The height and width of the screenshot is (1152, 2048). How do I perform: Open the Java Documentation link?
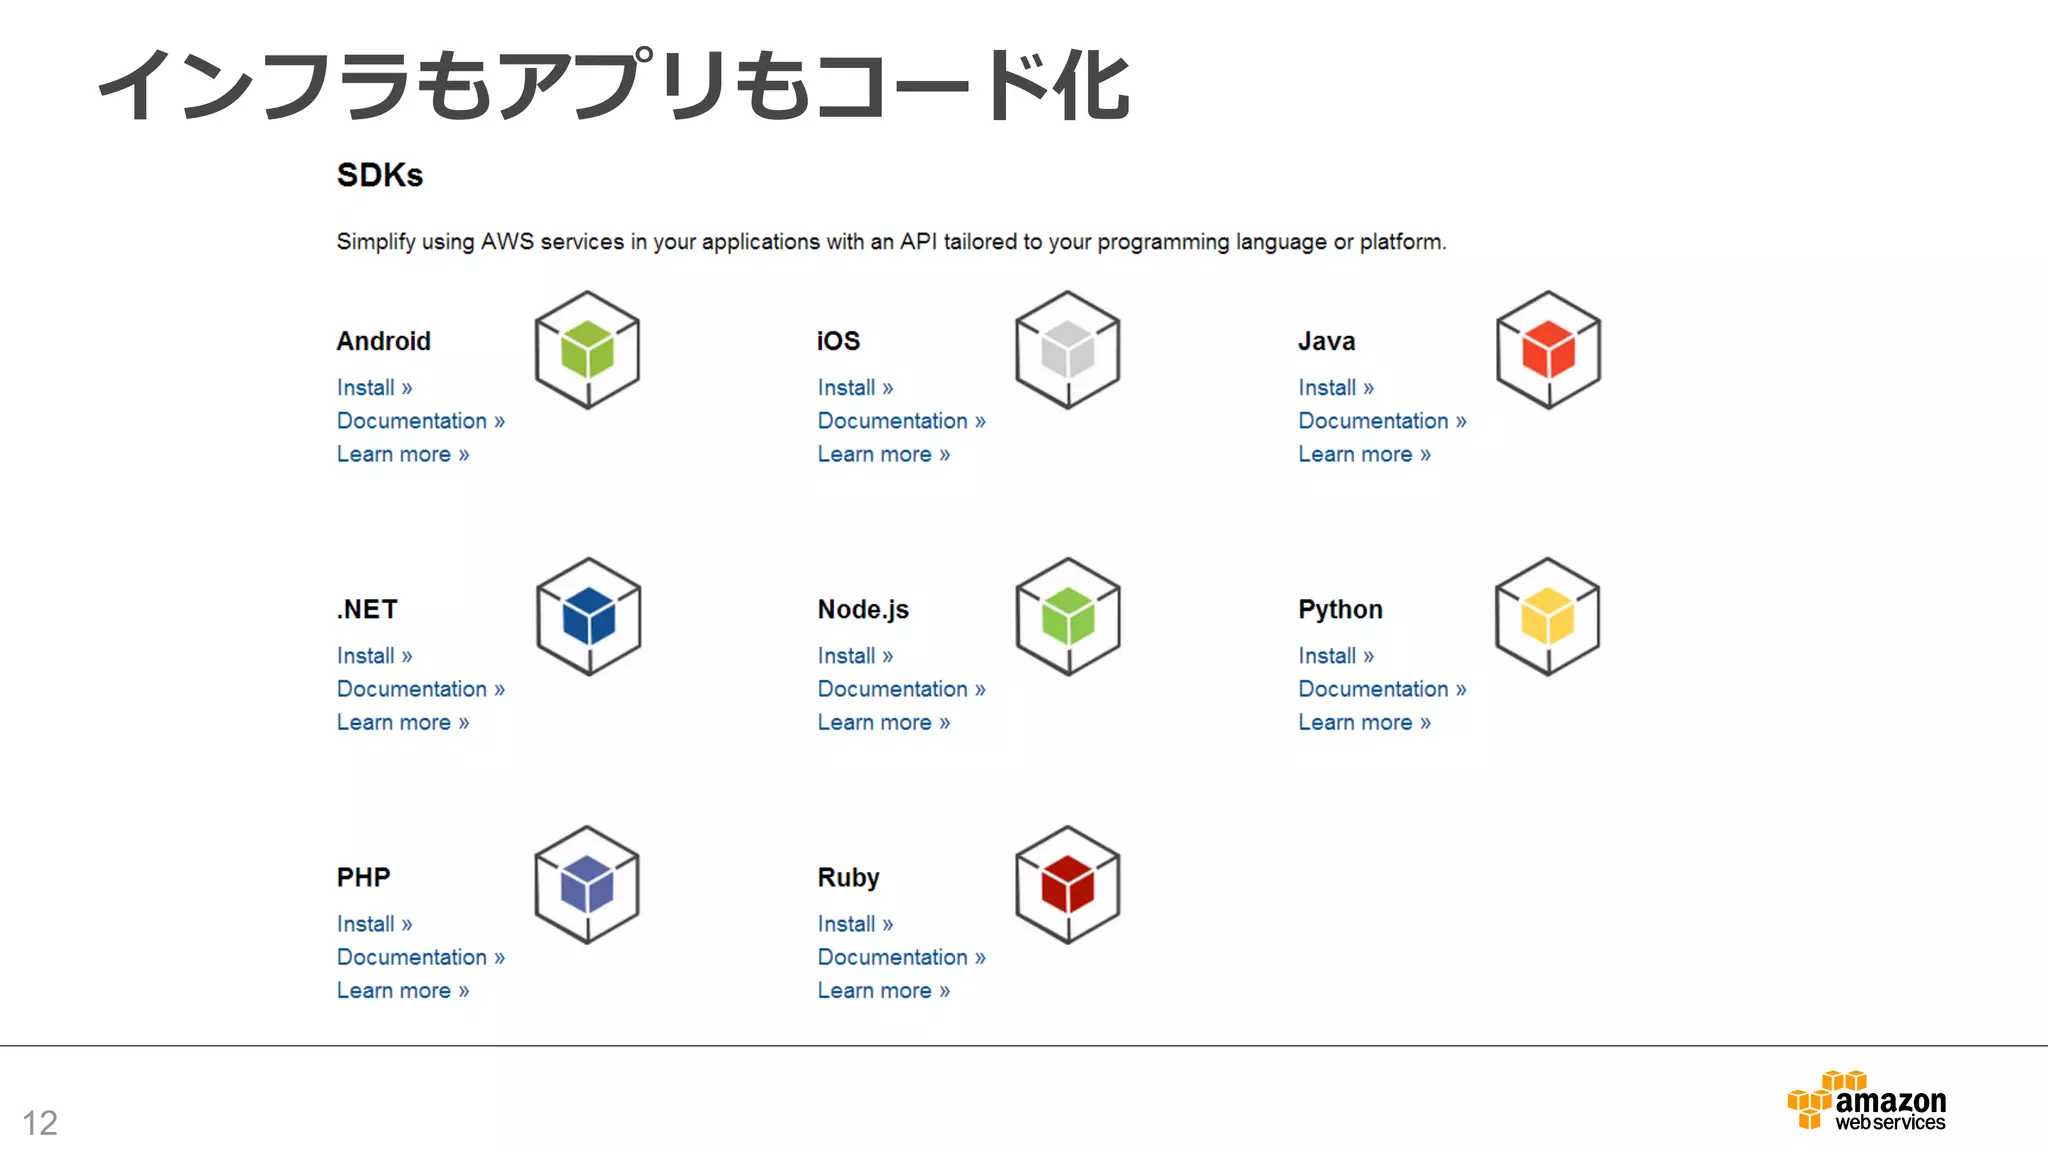pos(1382,421)
